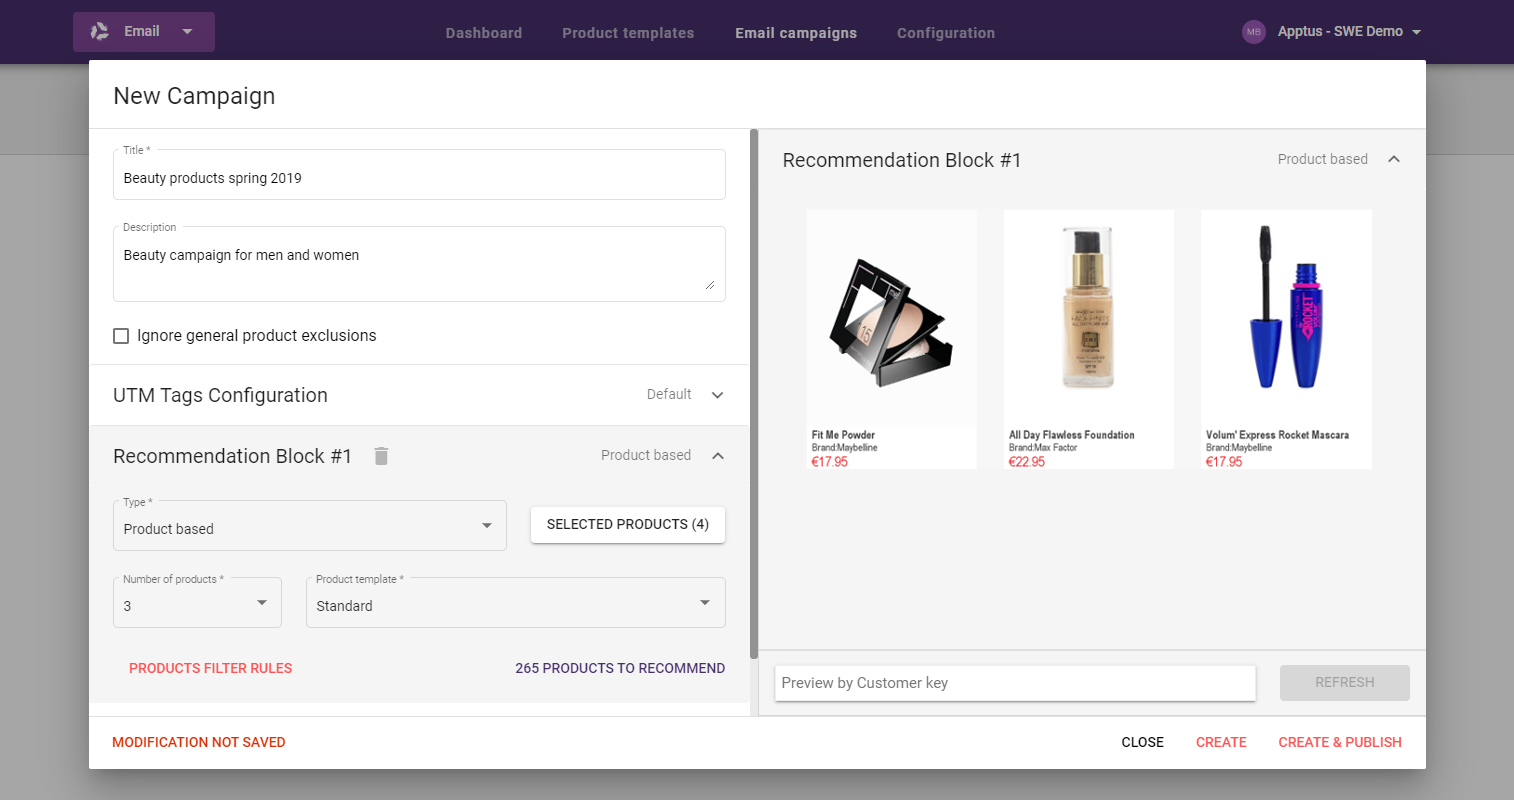Collapse the Recommendation Block #1 preview panel
The height and width of the screenshot is (800, 1514).
tap(1394, 159)
